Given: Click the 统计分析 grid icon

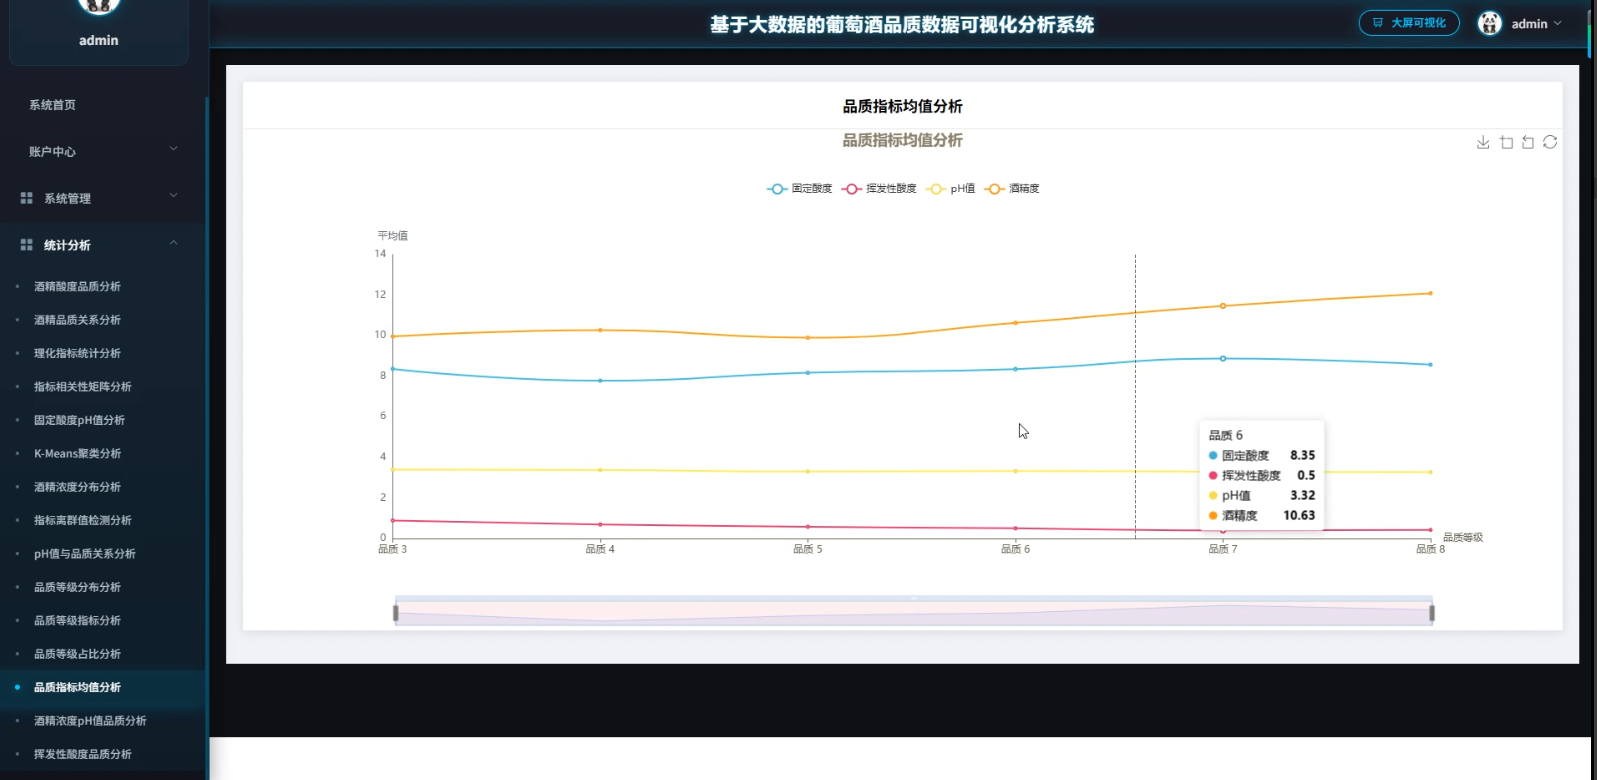Looking at the screenshot, I should tap(27, 245).
